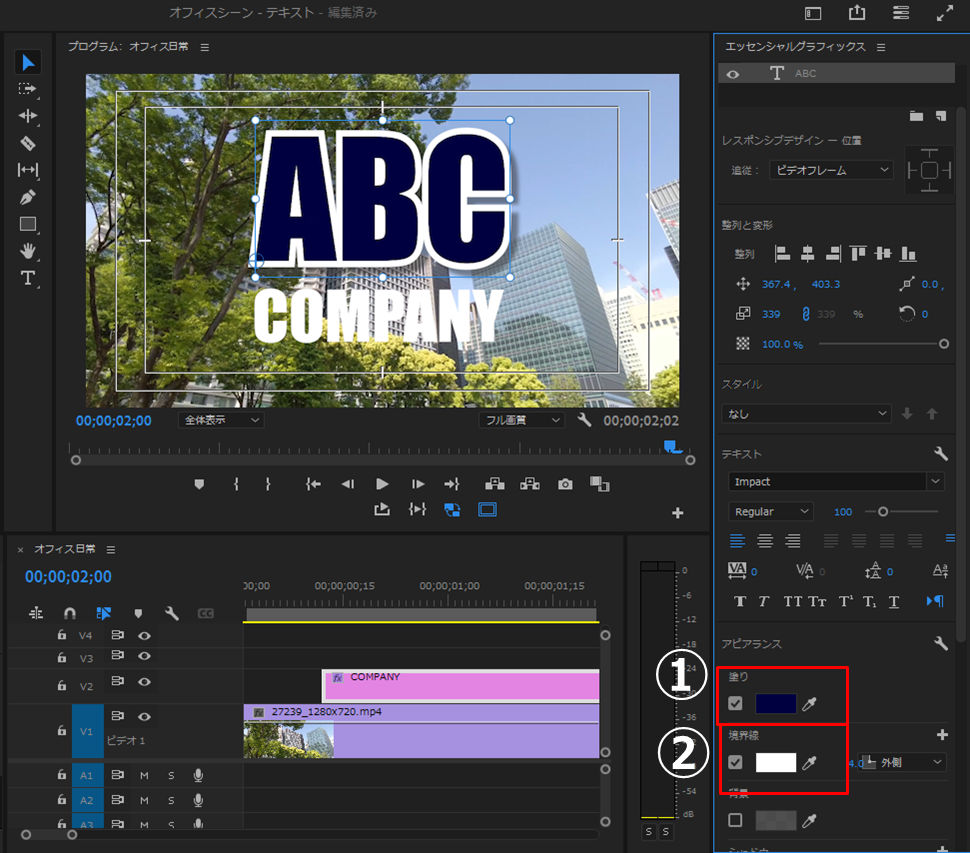Screen dimensions: 970x853
Task: Open the Impact font dropdown
Action: 935,482
